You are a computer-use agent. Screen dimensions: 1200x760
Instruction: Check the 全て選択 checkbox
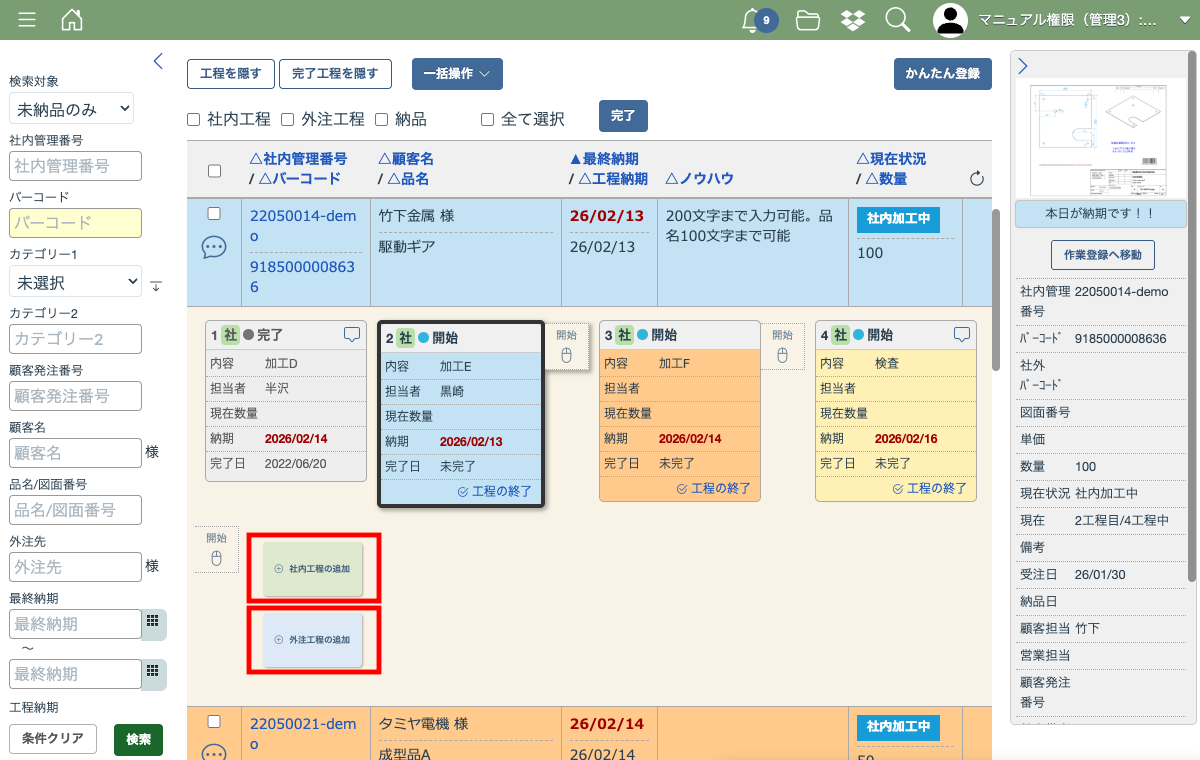tap(488, 120)
